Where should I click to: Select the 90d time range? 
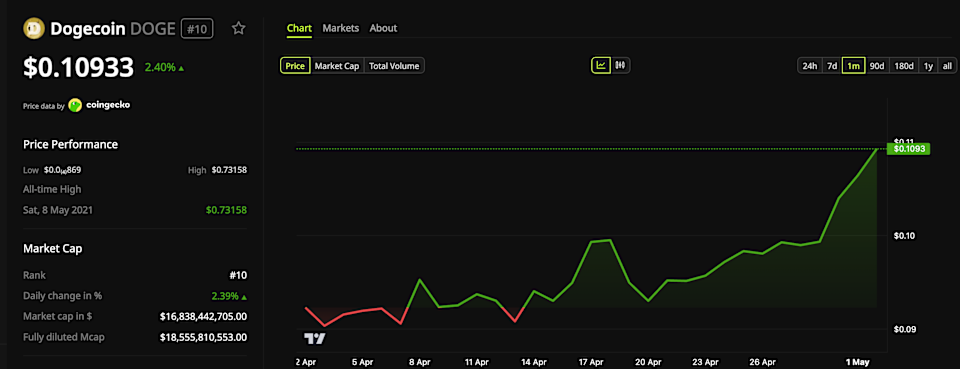click(877, 65)
